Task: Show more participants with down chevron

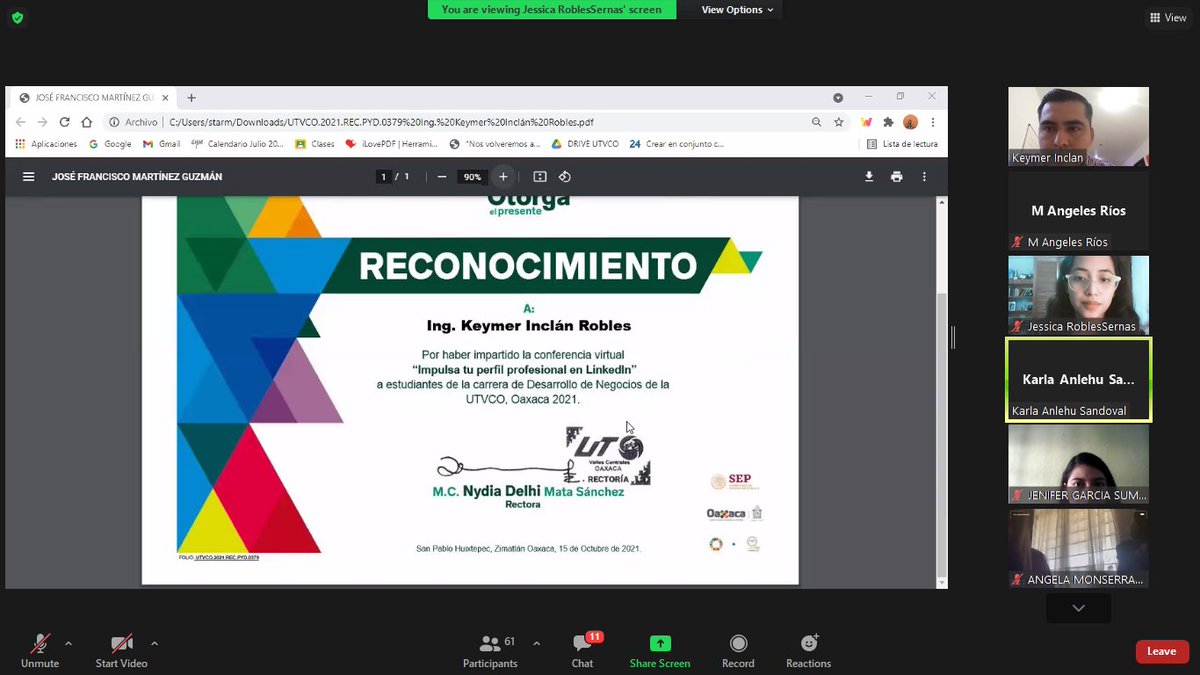Action: [1078, 608]
